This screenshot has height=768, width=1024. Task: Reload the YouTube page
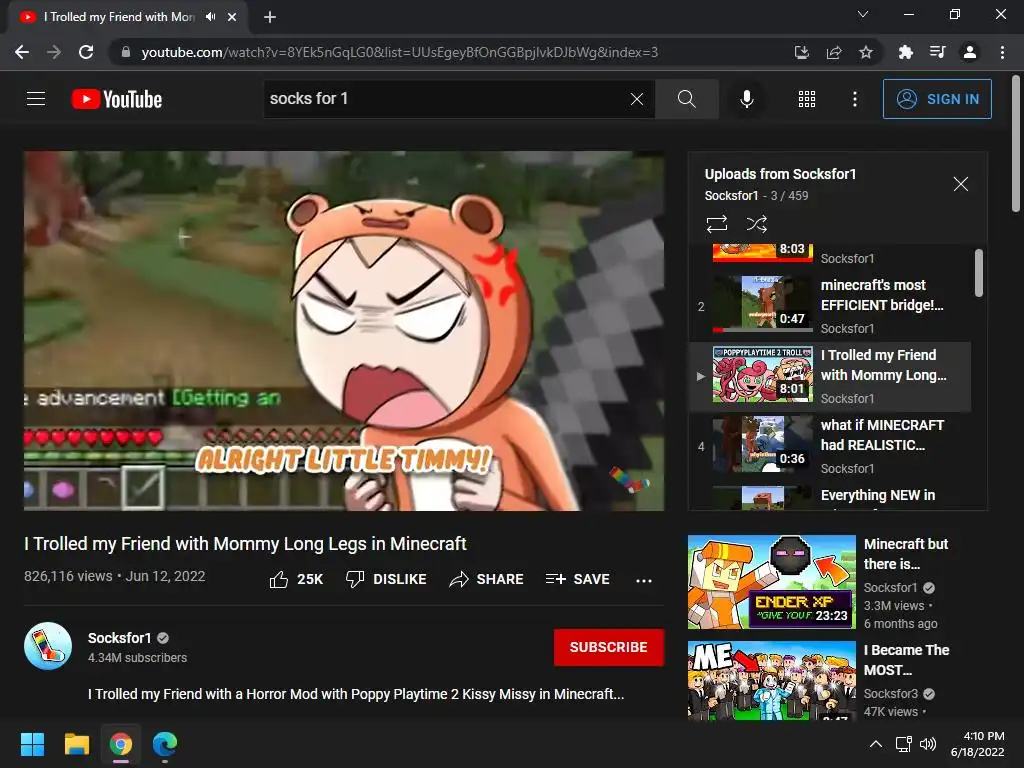pos(86,52)
